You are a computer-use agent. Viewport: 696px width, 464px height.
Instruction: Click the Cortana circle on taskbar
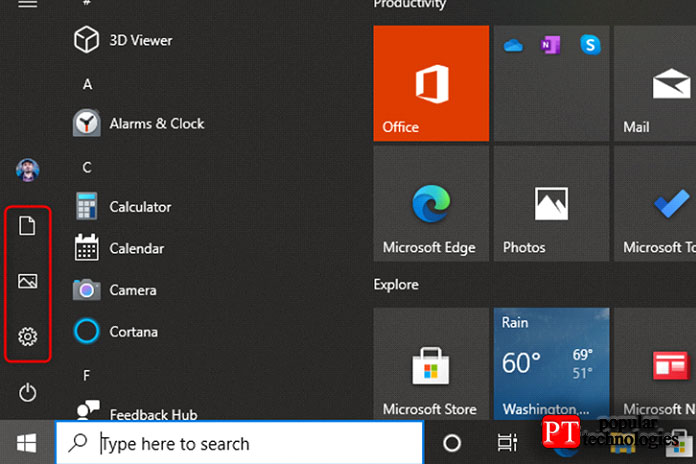[452, 443]
